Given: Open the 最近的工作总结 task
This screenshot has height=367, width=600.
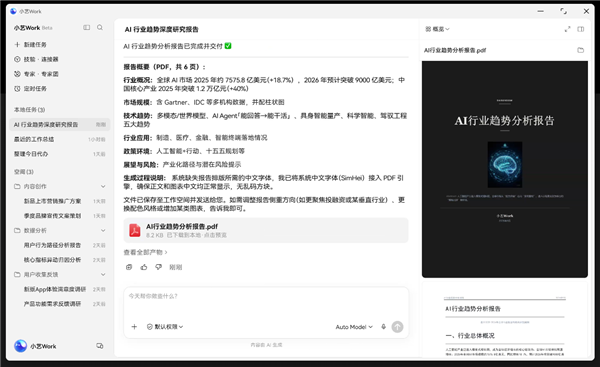Looking at the screenshot, I should pyautogui.click(x=60, y=139).
